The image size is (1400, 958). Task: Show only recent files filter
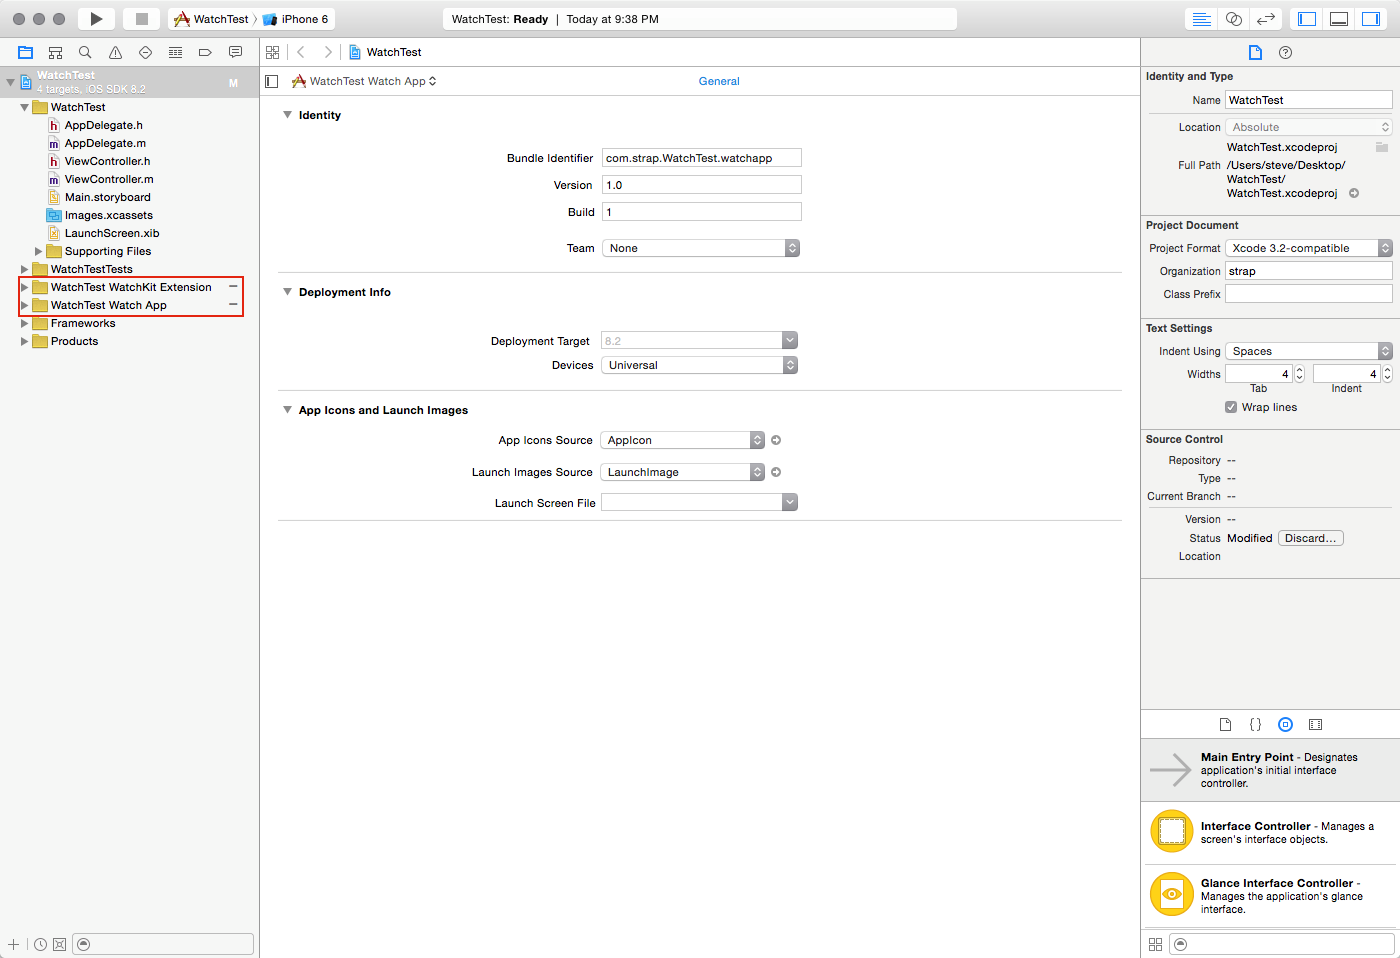coord(40,944)
